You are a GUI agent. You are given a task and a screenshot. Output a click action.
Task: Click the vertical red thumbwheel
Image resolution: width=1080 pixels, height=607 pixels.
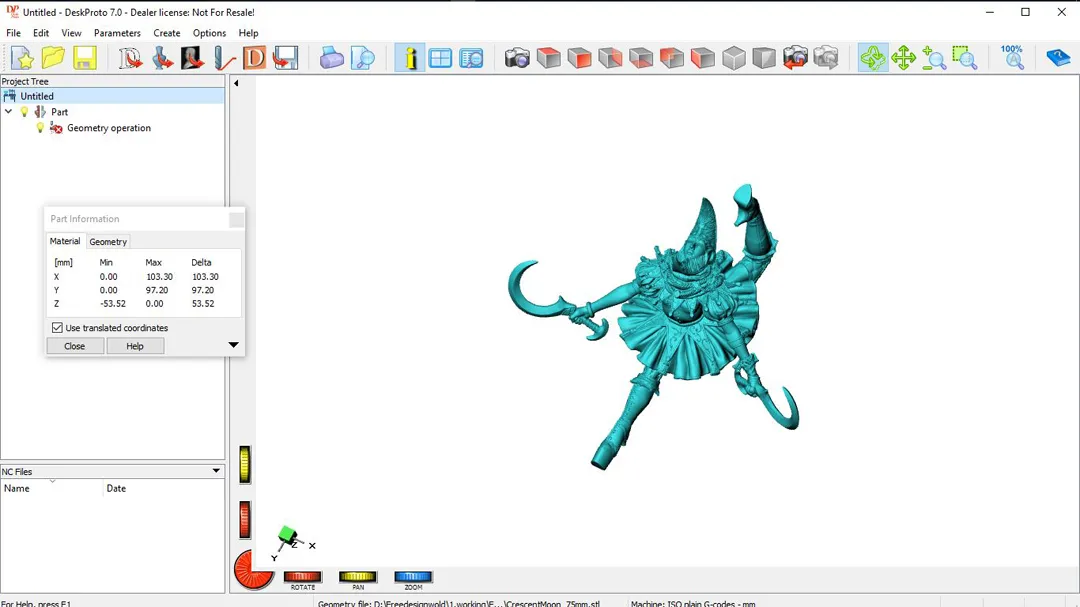tap(245, 519)
